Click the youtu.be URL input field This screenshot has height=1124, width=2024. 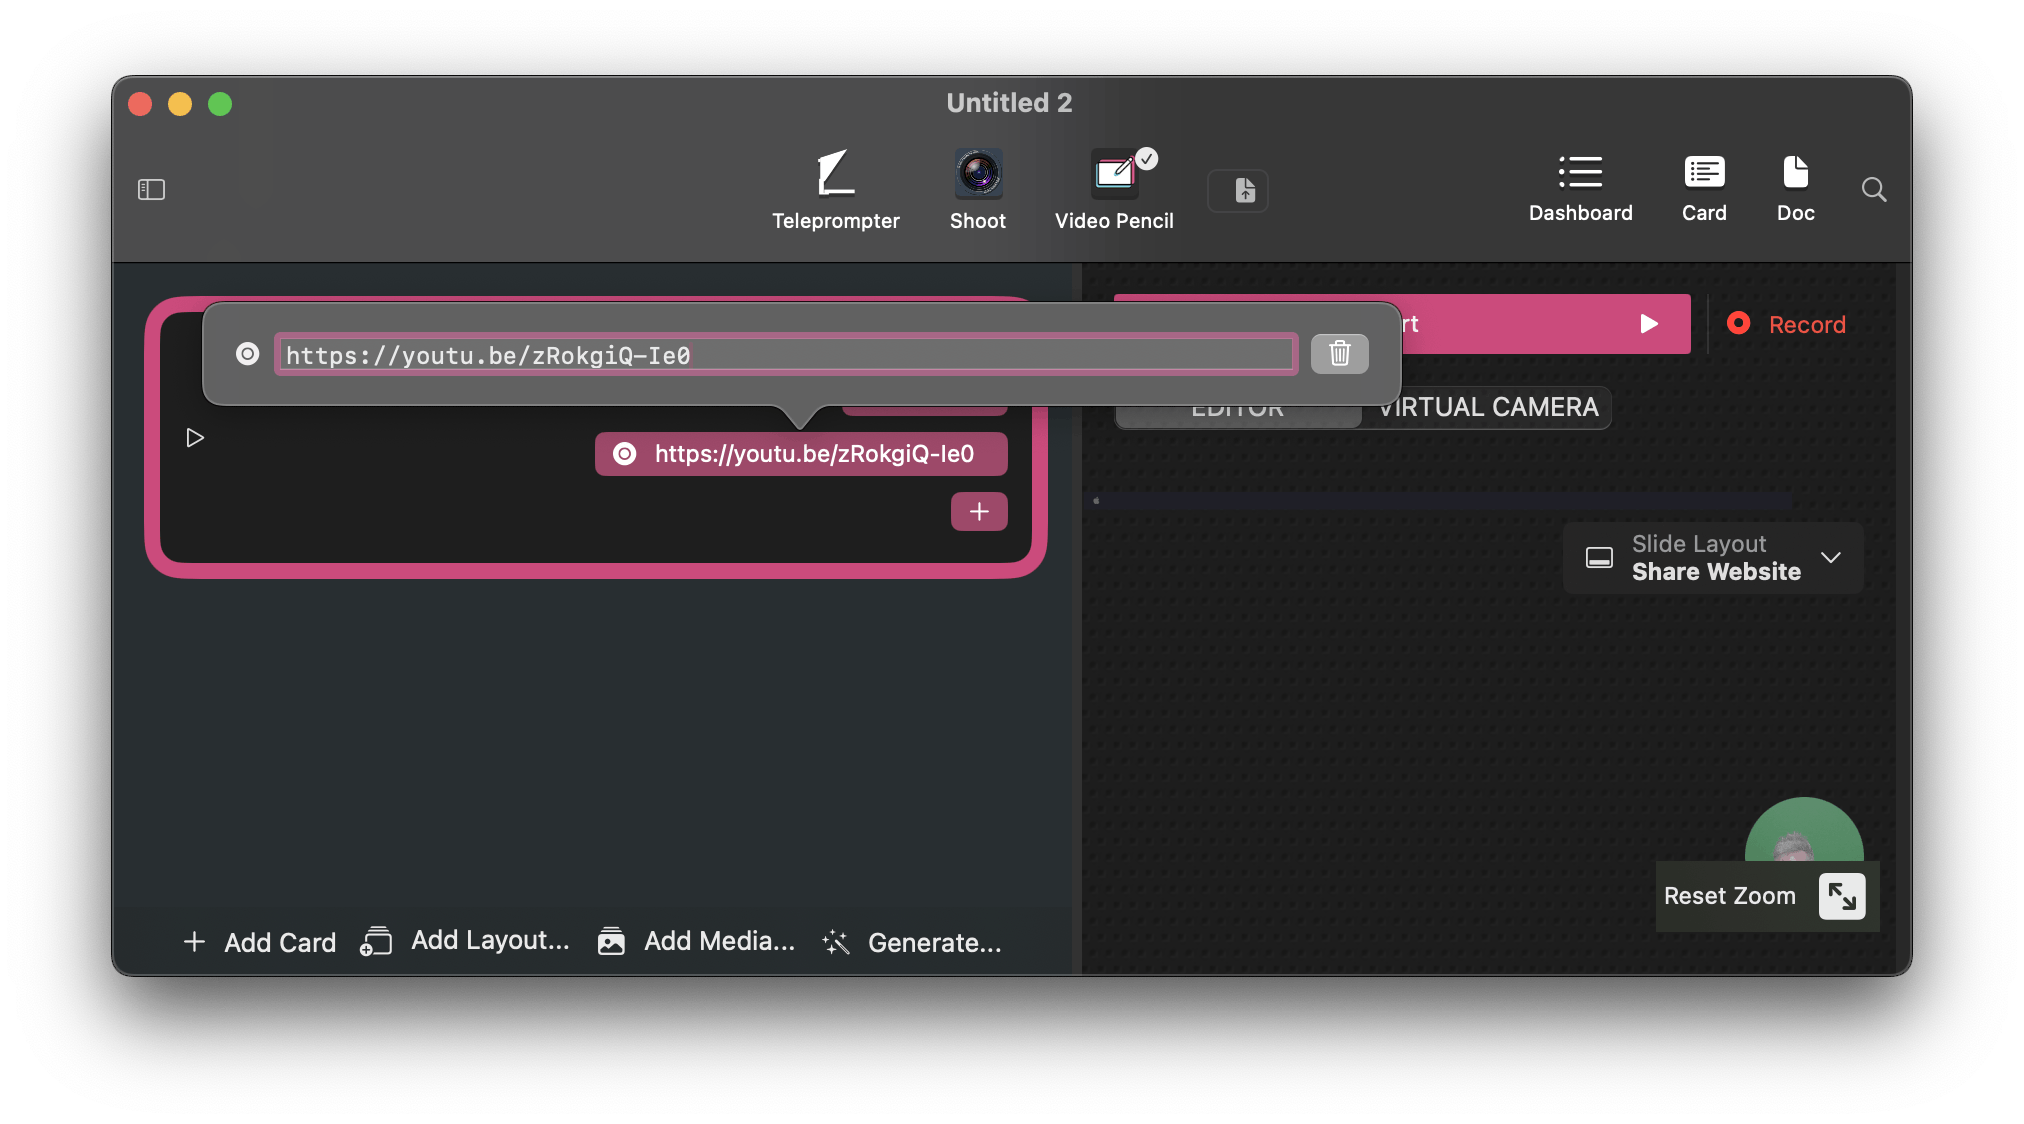pyautogui.click(x=786, y=355)
